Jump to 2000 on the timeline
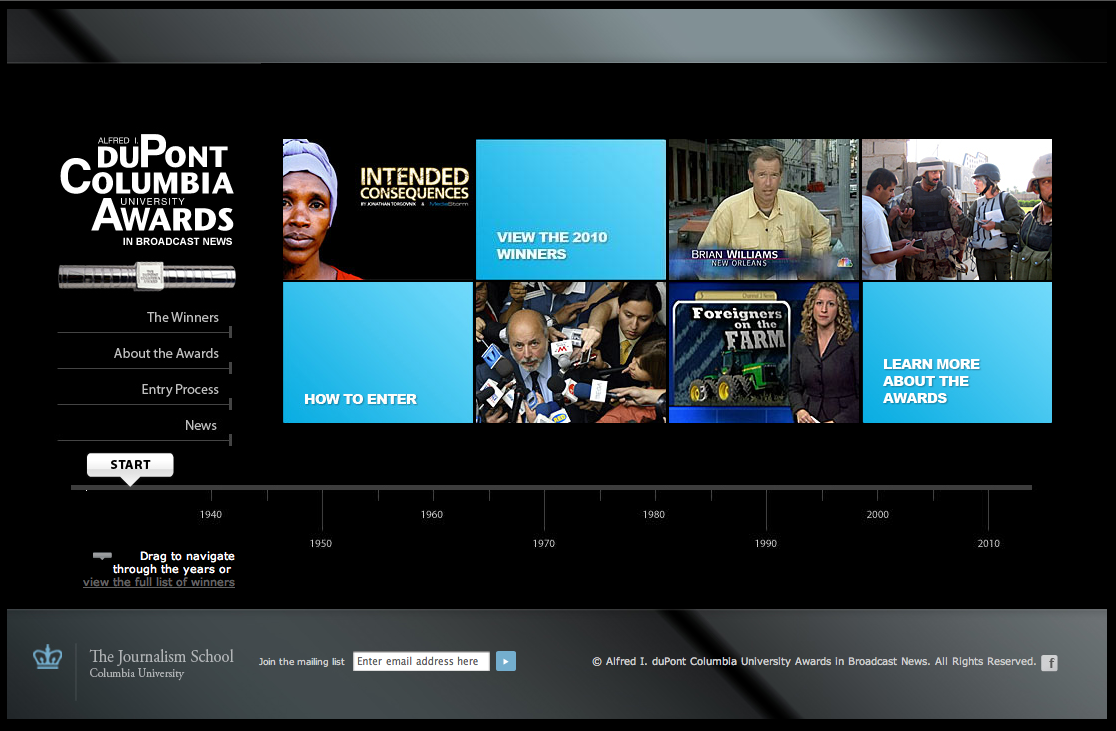 pyautogui.click(x=878, y=514)
